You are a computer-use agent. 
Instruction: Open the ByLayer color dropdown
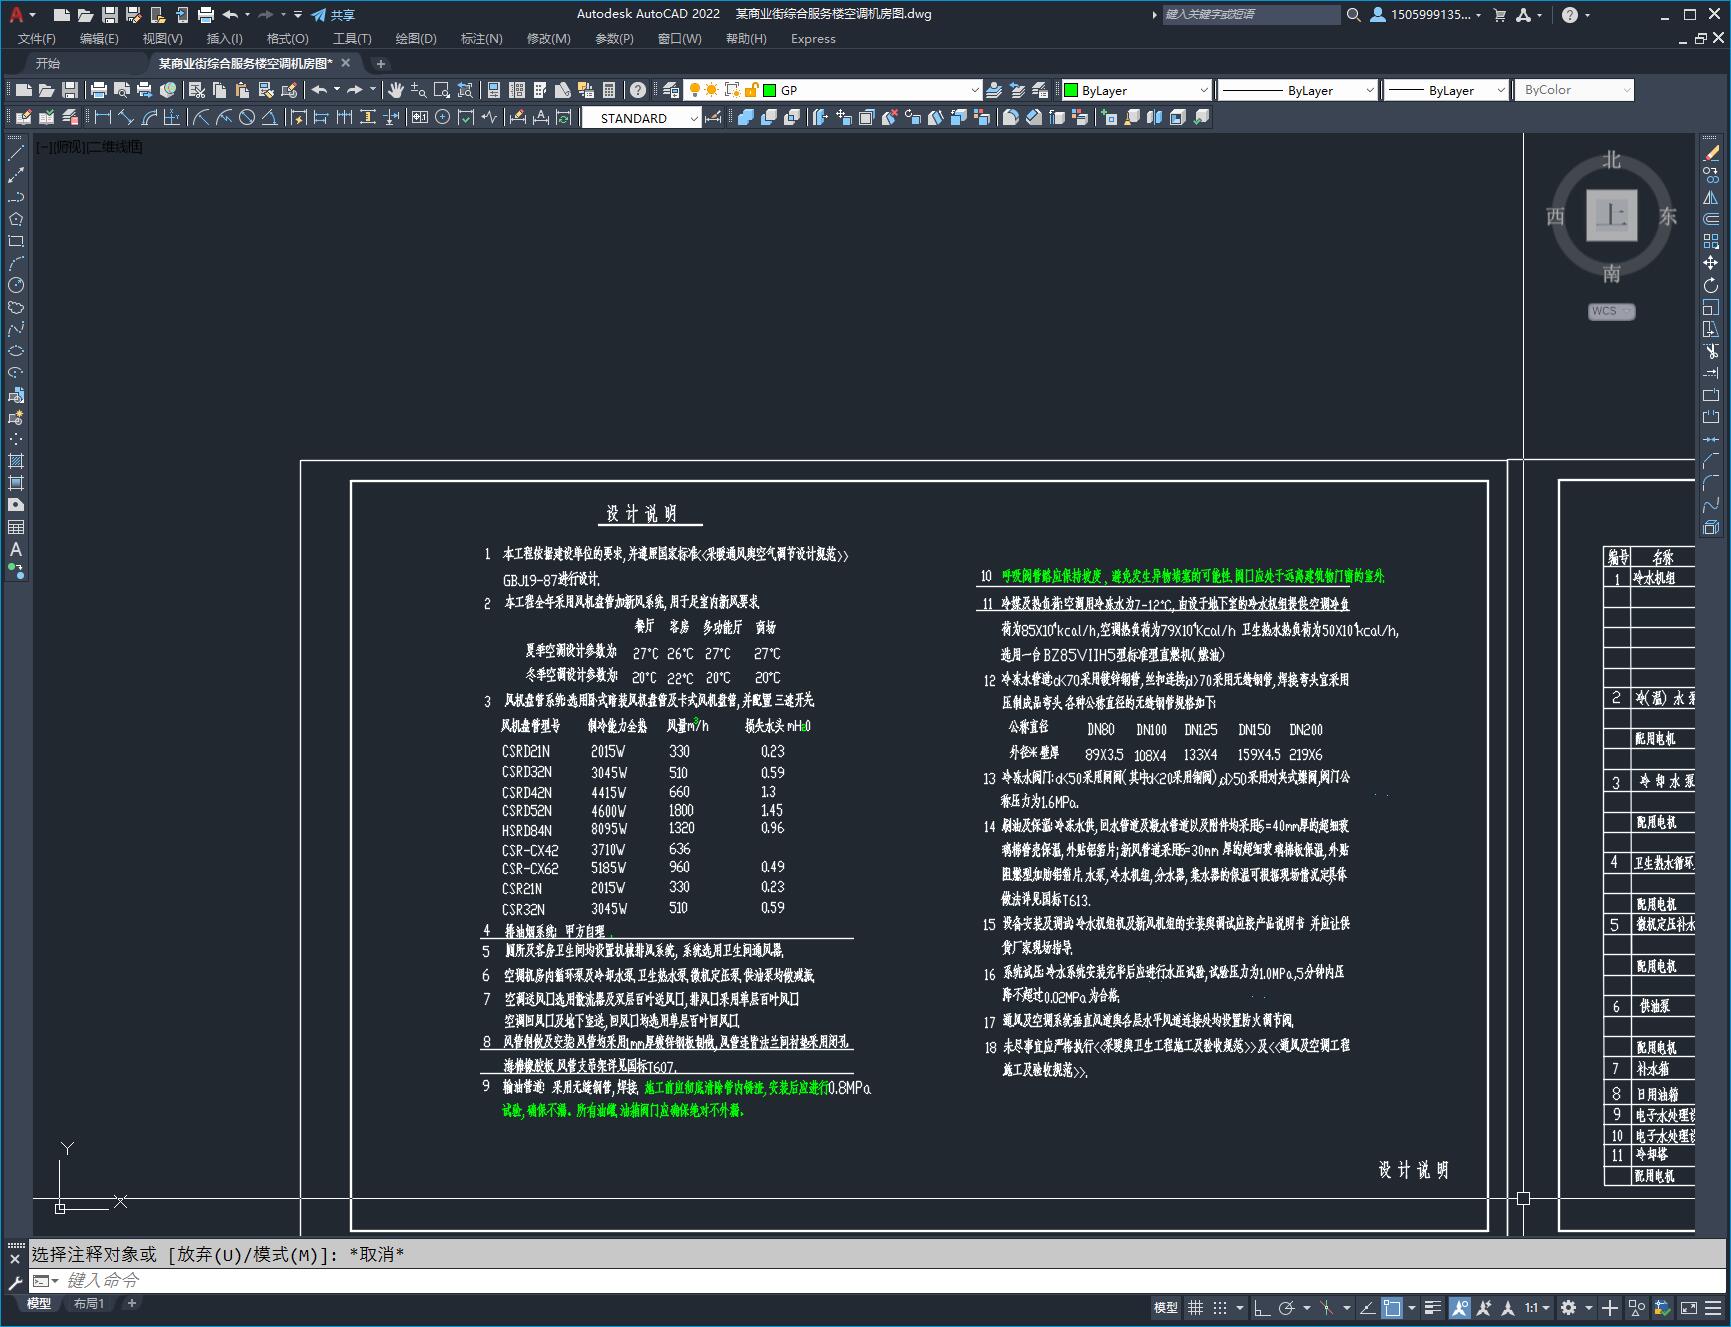1204,90
